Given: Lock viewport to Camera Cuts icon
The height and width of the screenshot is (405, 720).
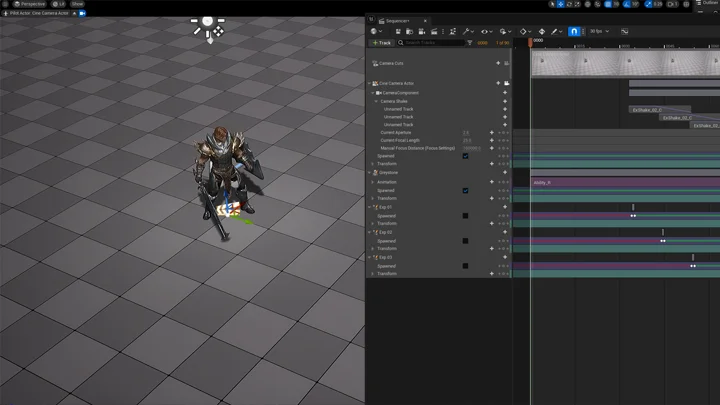Looking at the screenshot, I should tap(506, 63).
